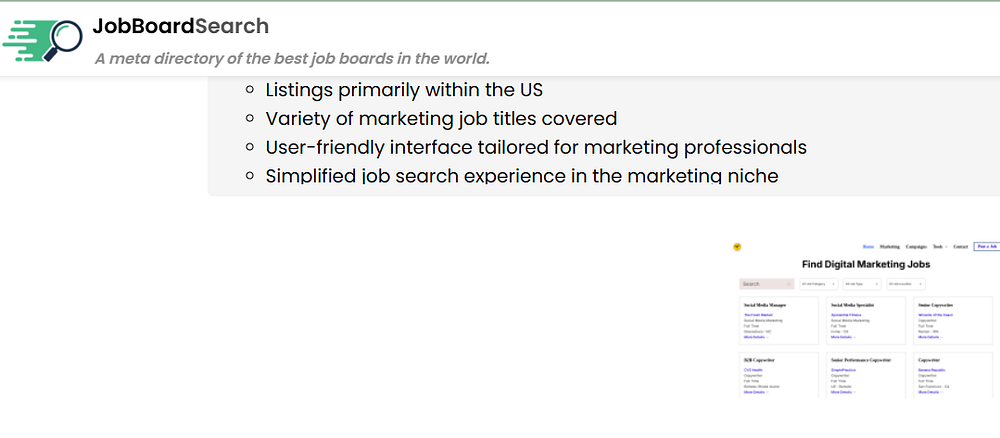Open the Social Media Manager job card

coord(765,305)
